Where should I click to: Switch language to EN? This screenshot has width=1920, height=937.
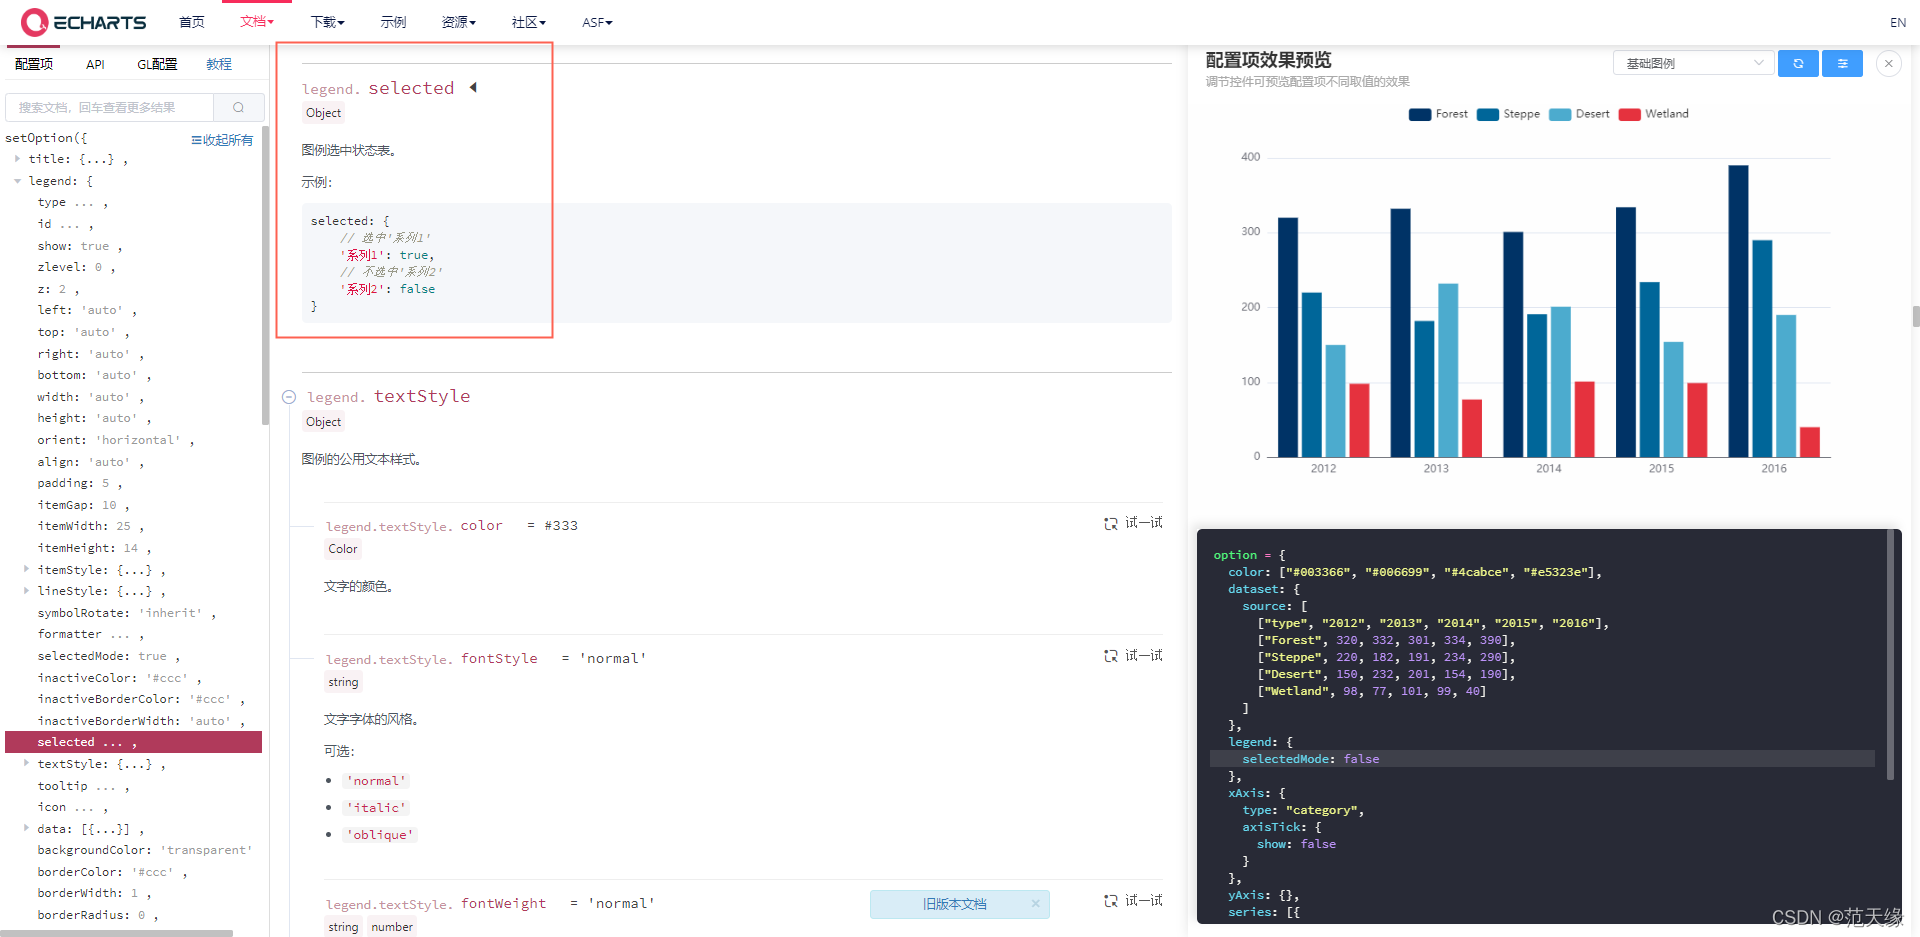1897,22
